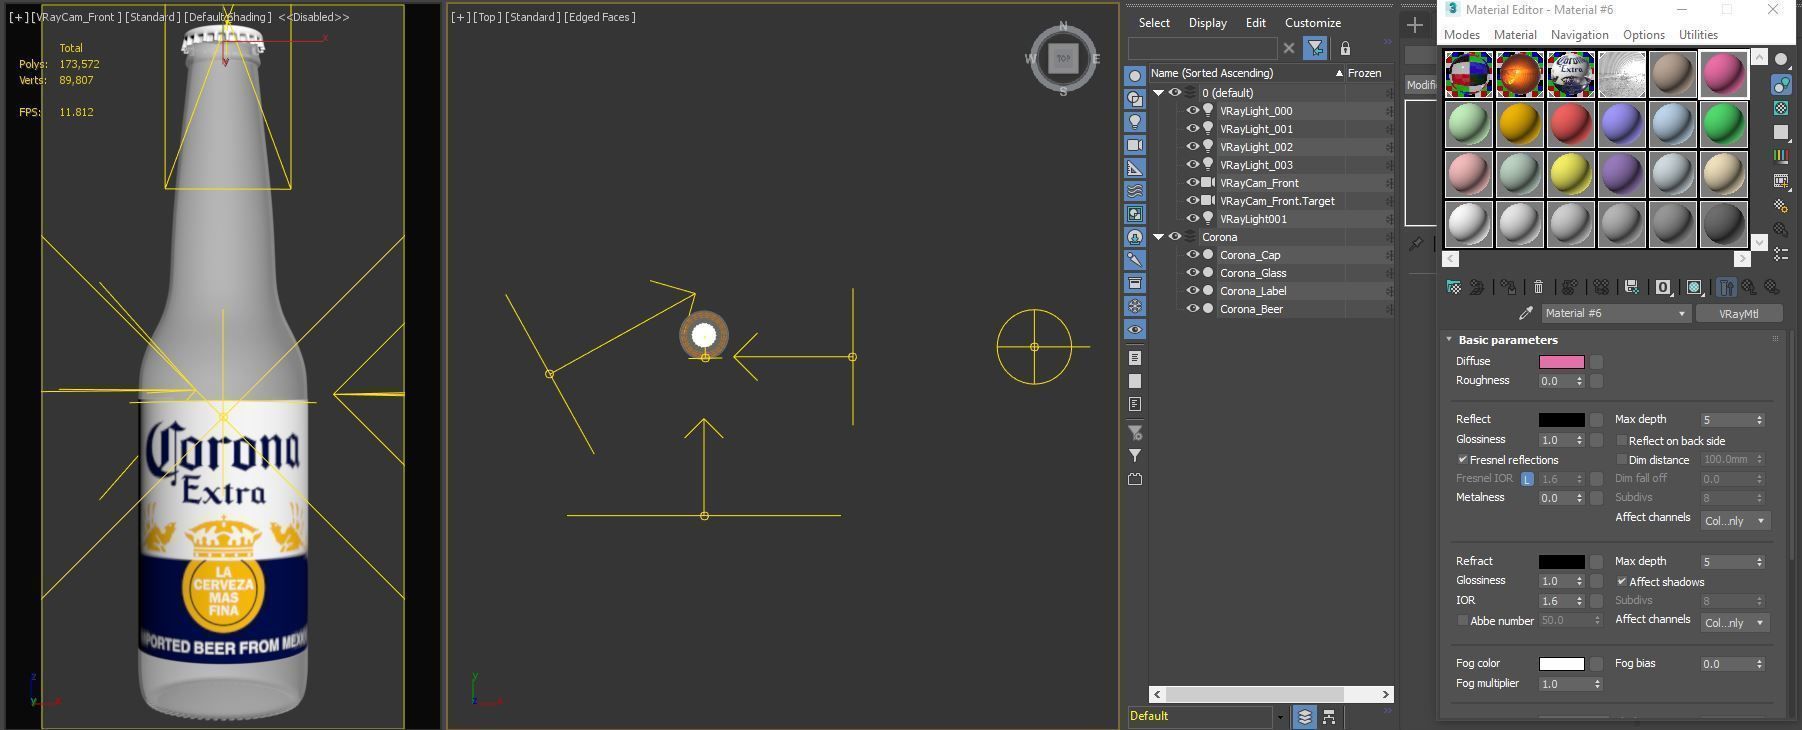Click the funnel filter icon next to search
The width and height of the screenshot is (1802, 730).
pos(1315,48)
